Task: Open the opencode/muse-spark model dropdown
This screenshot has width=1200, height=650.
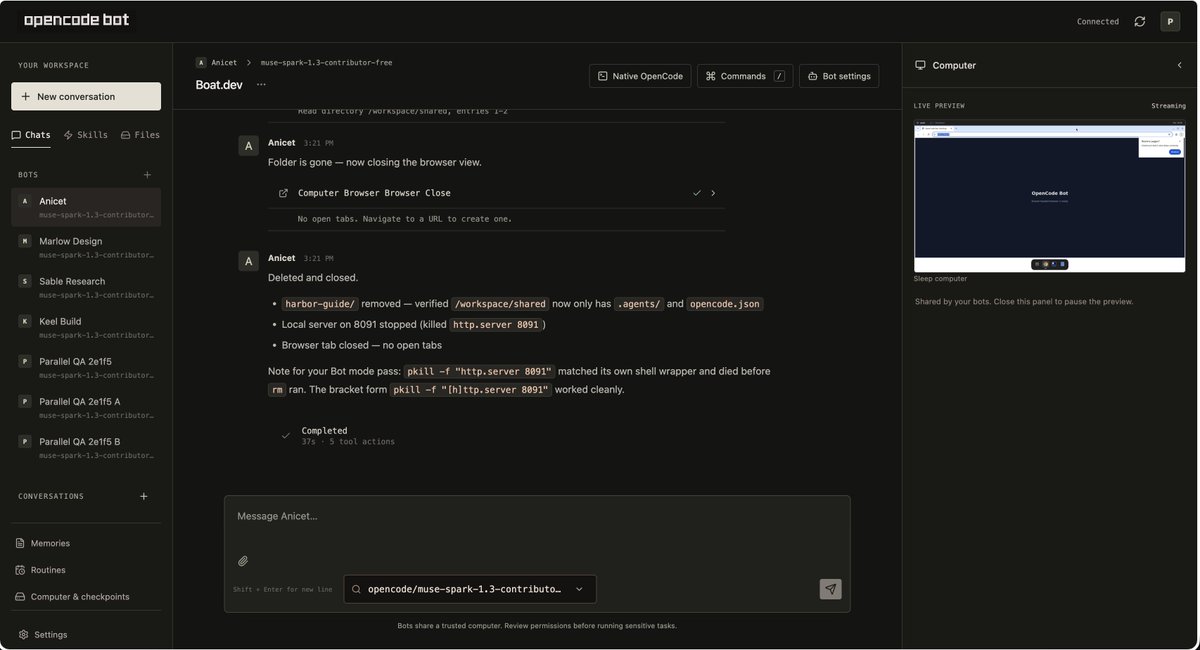Action: click(x=470, y=589)
